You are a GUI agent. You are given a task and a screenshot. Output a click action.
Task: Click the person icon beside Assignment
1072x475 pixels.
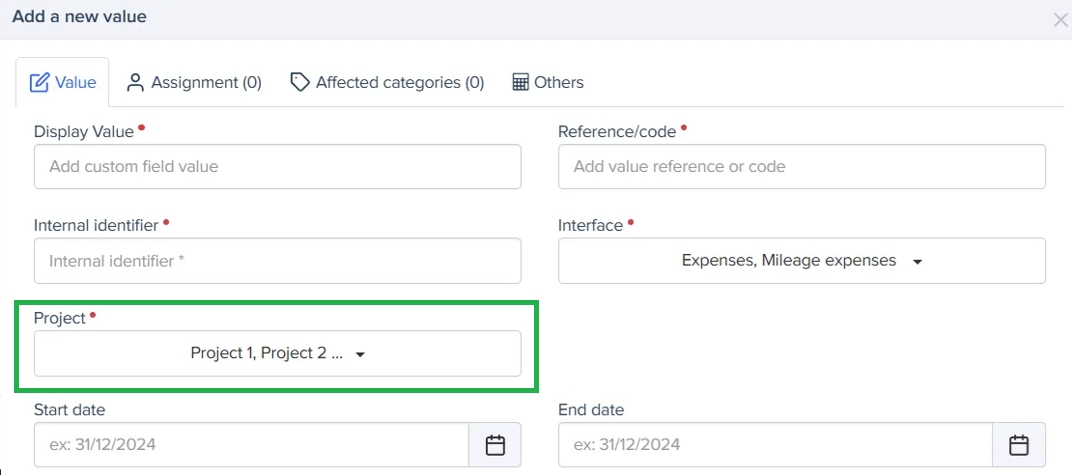(x=136, y=83)
